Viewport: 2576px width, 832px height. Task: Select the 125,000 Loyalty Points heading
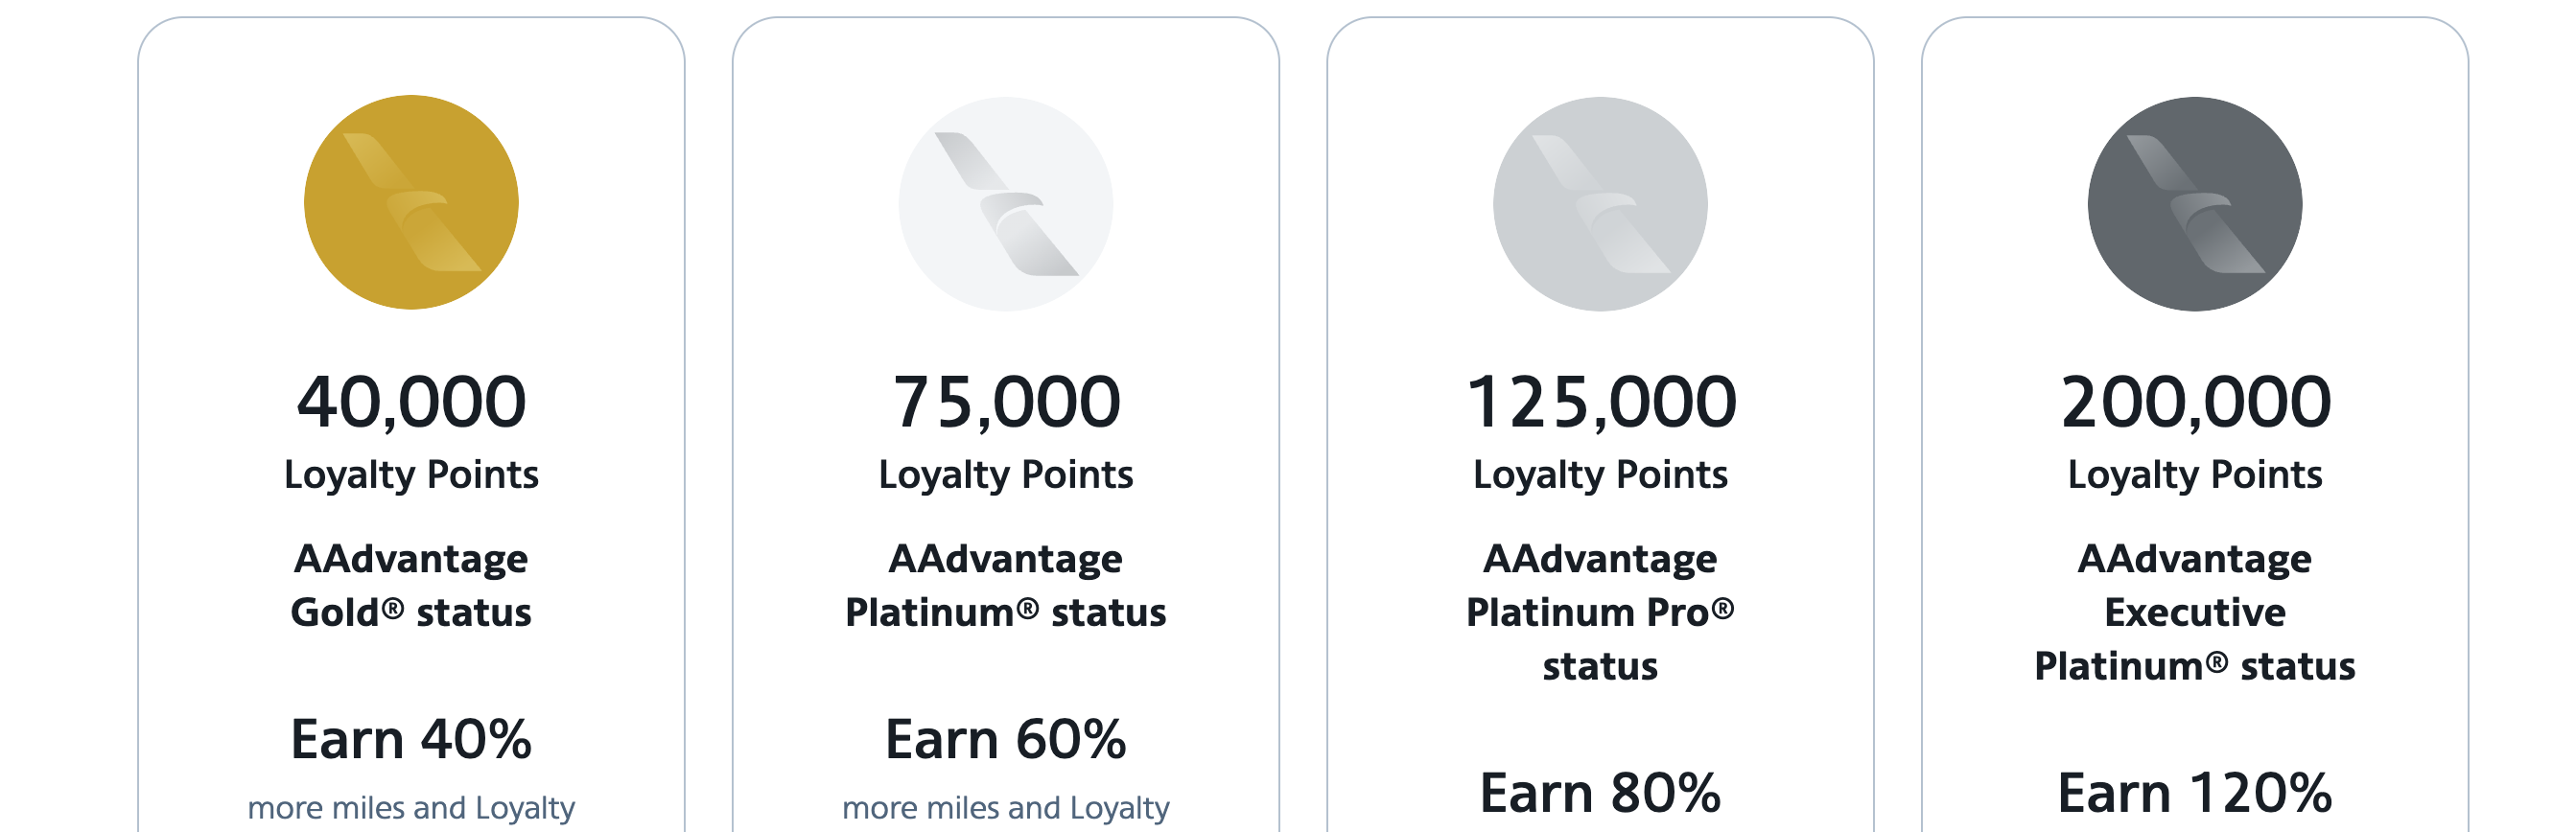(x=1600, y=402)
